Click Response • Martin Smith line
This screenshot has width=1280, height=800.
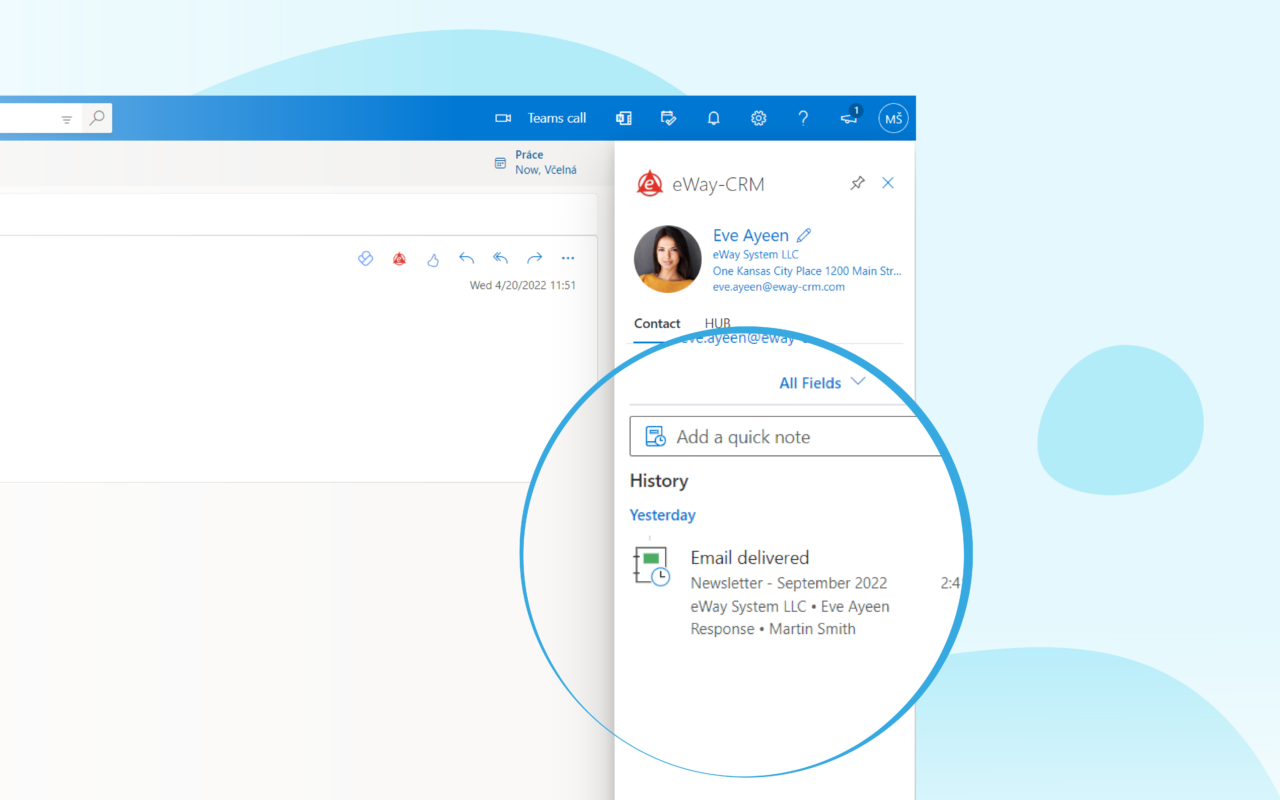point(773,629)
